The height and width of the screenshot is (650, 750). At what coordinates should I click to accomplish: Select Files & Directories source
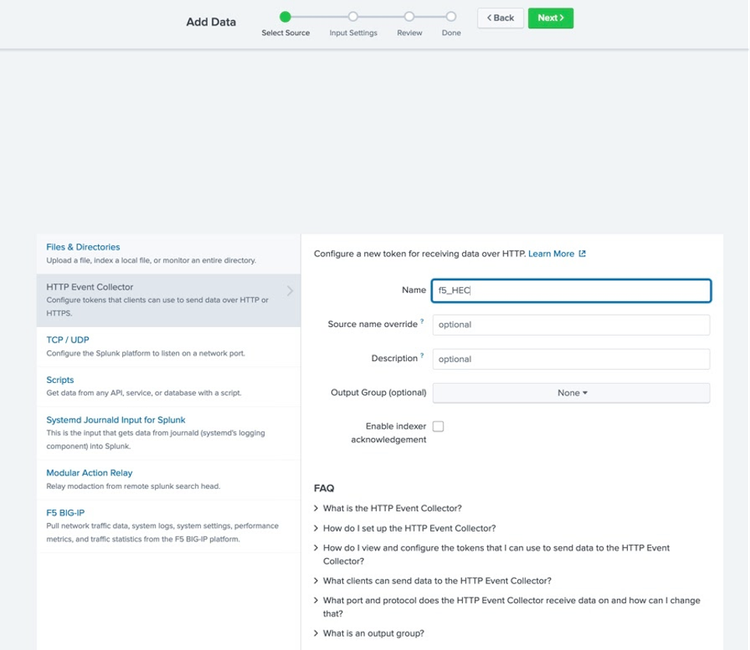coord(83,247)
